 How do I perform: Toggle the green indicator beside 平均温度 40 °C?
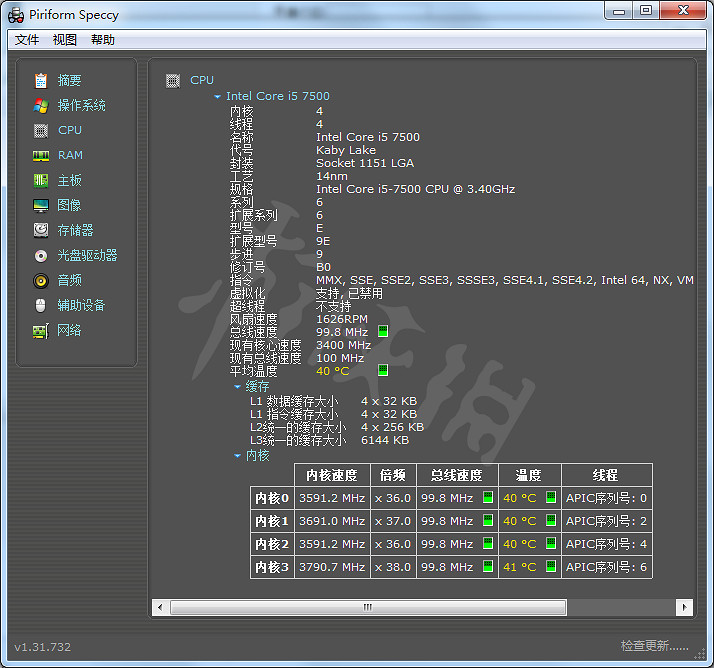383,370
